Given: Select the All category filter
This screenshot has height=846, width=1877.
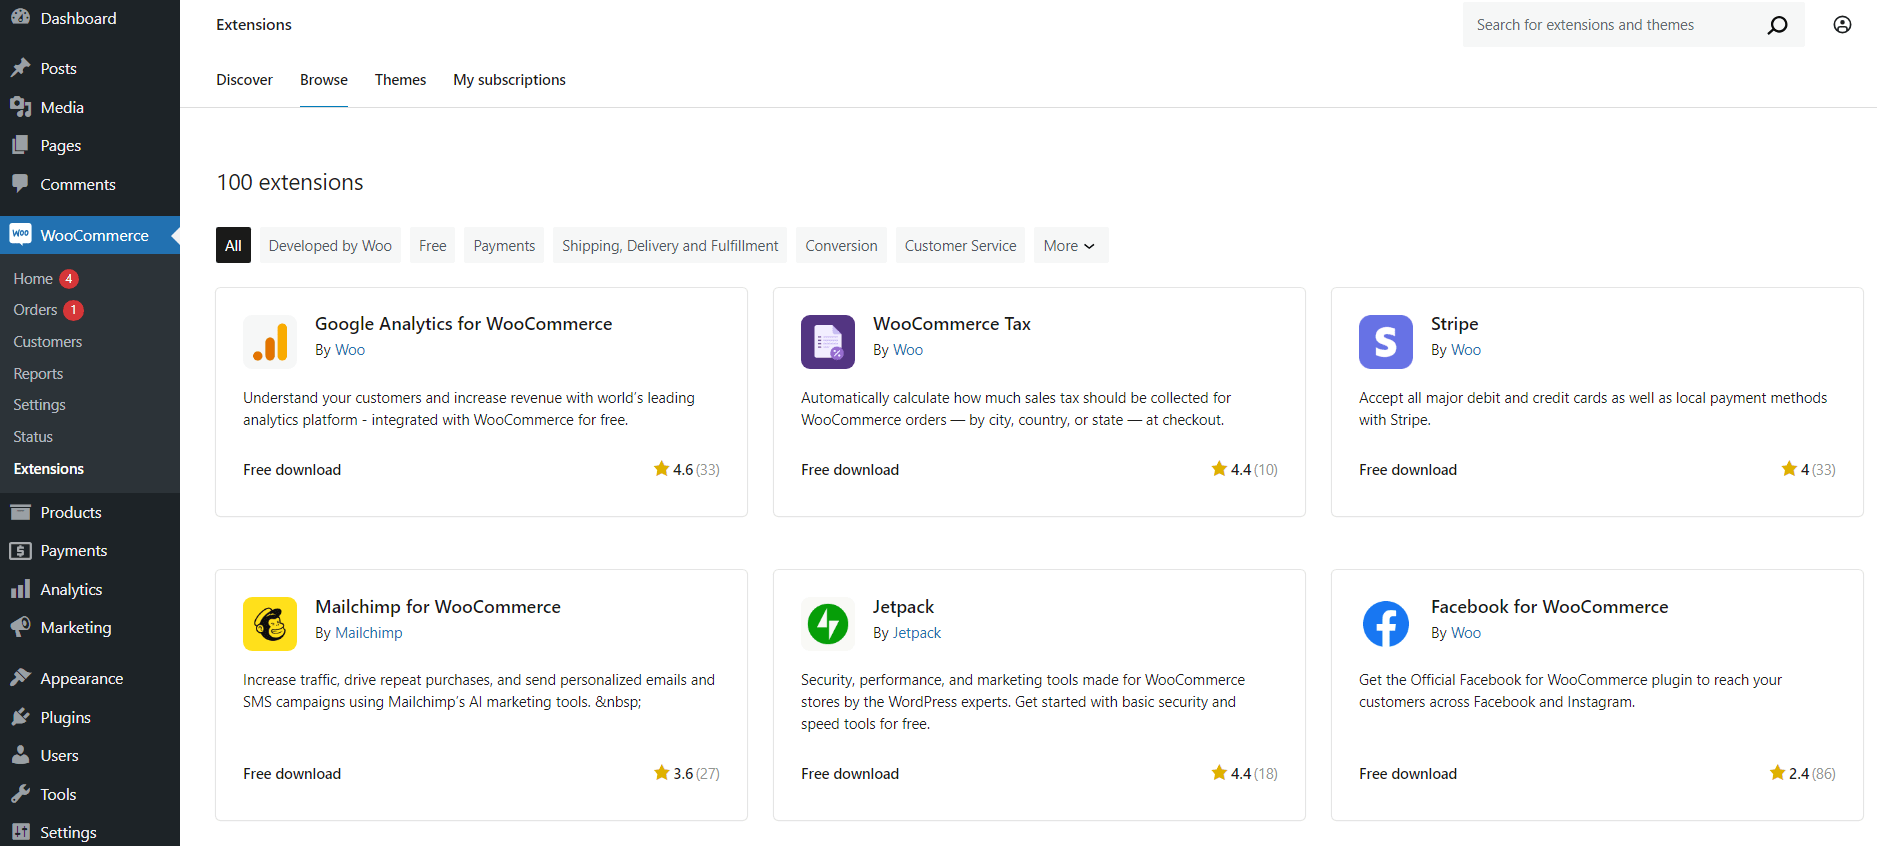Looking at the screenshot, I should coord(233,245).
